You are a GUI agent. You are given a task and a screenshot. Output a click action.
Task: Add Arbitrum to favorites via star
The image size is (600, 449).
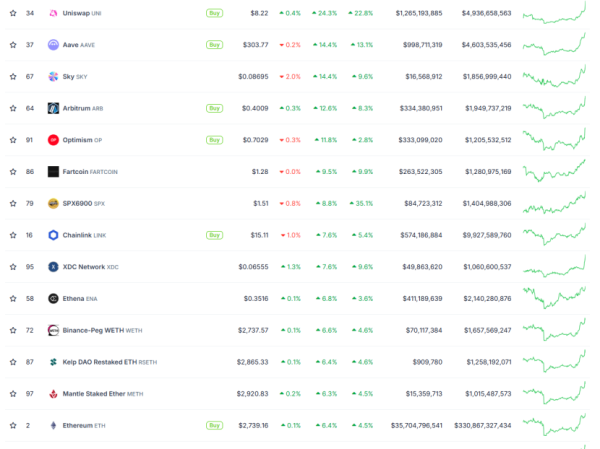point(13,108)
